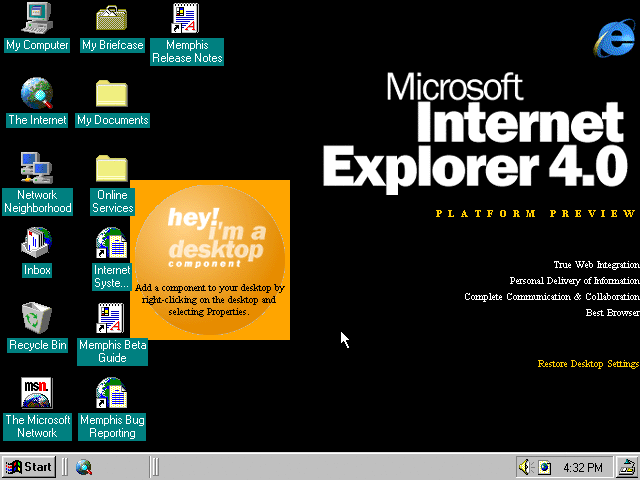The width and height of the screenshot is (640, 480).
Task: Open the Inbox icon
Action: click(37, 251)
